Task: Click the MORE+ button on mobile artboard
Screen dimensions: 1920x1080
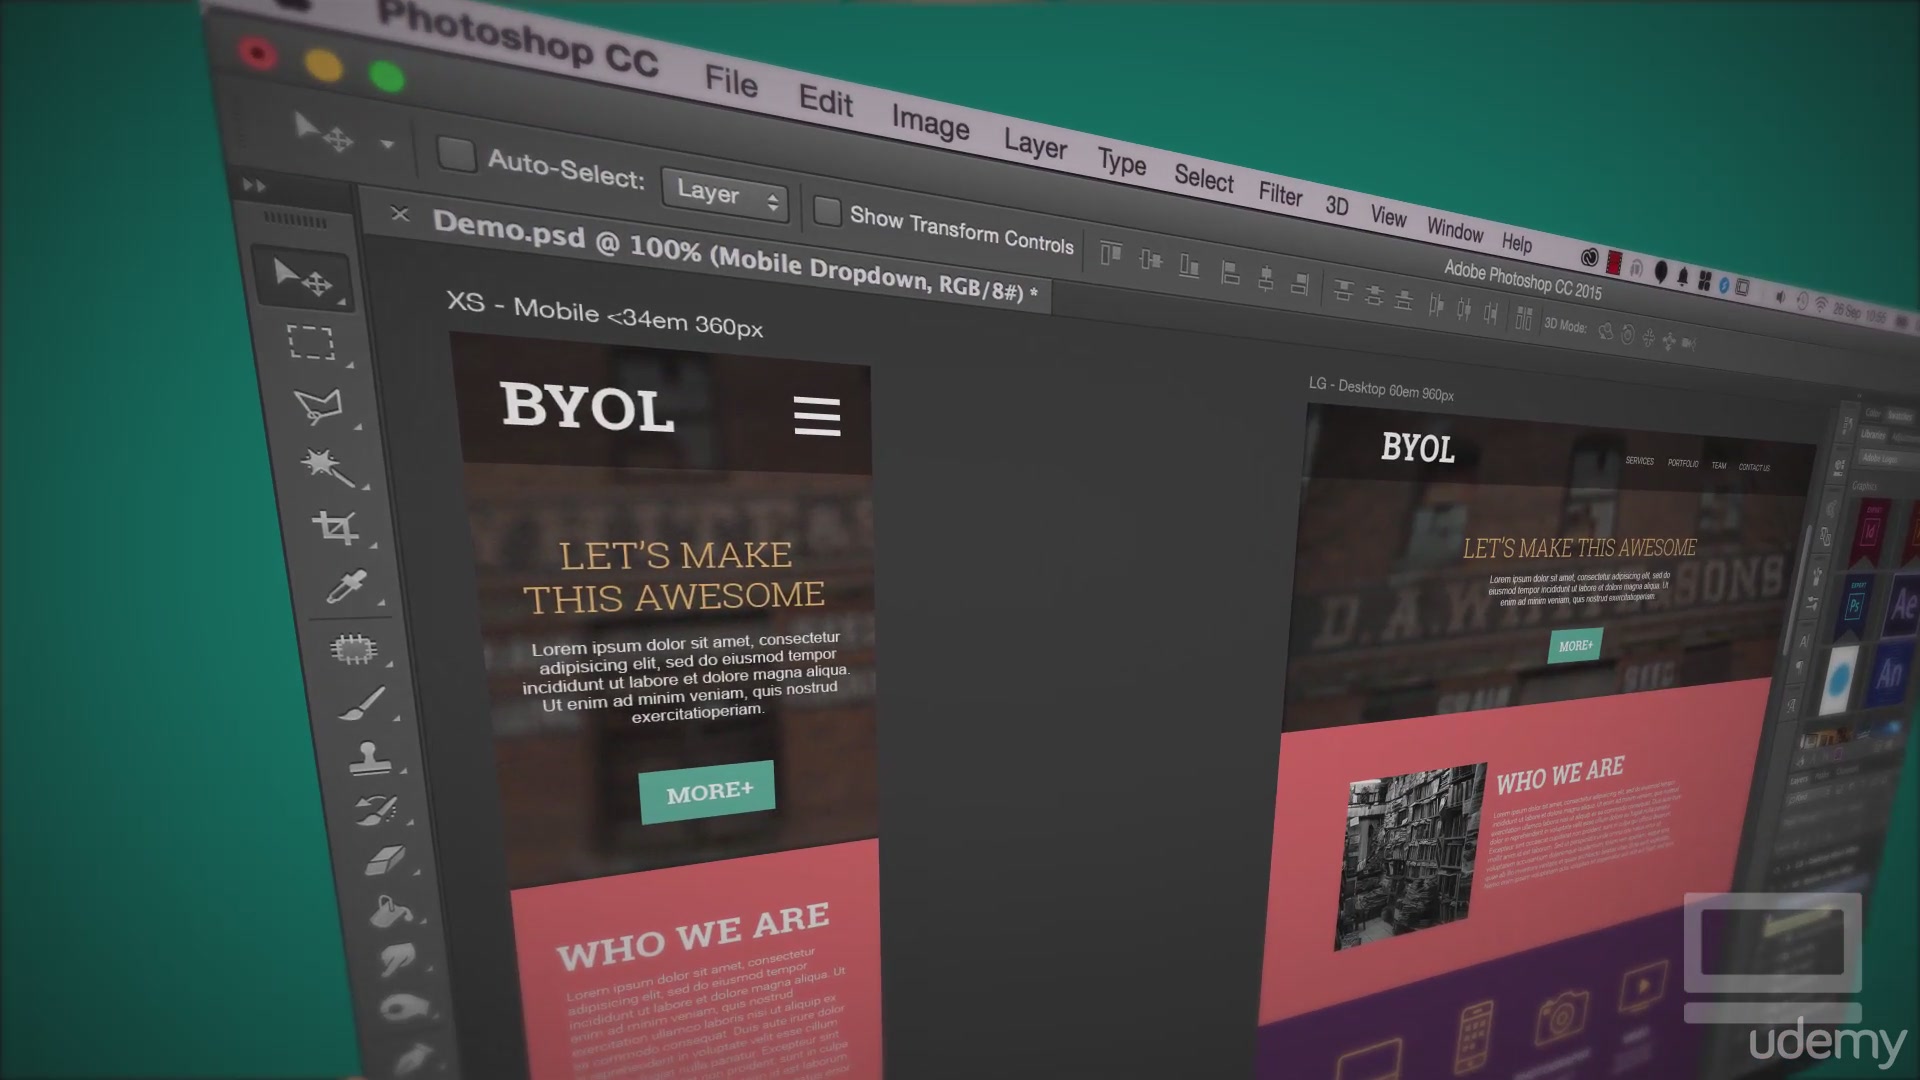Action: point(707,792)
